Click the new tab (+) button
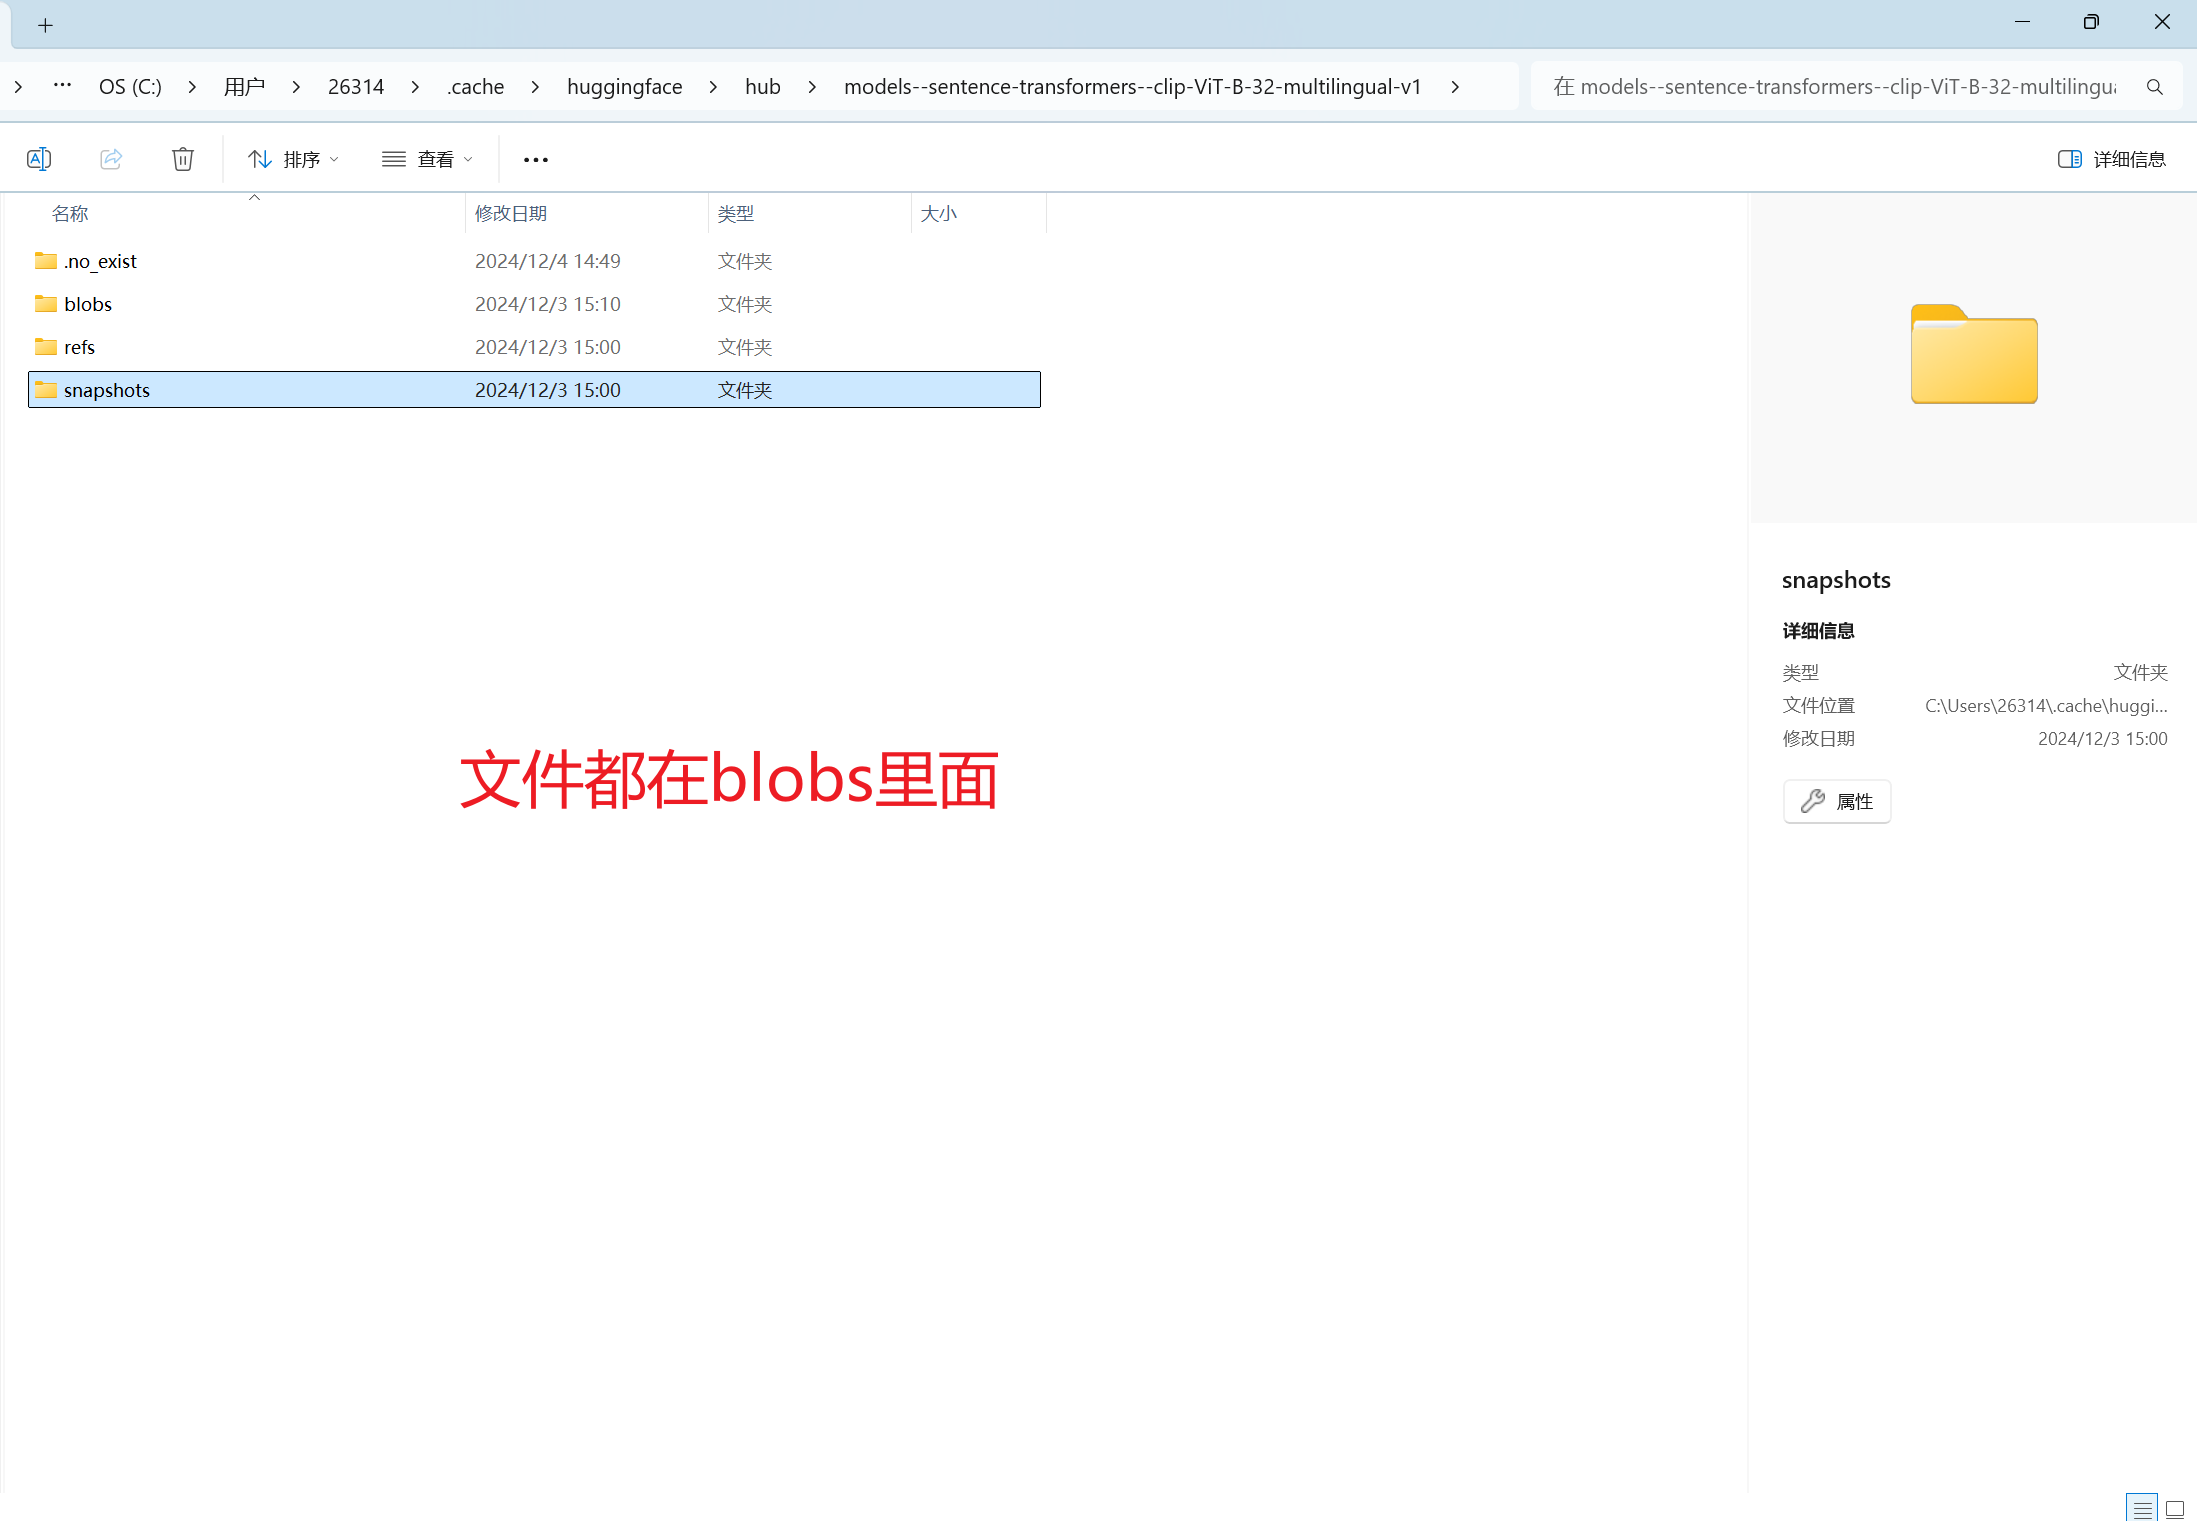The height and width of the screenshot is (1521, 2197). pyautogui.click(x=46, y=24)
